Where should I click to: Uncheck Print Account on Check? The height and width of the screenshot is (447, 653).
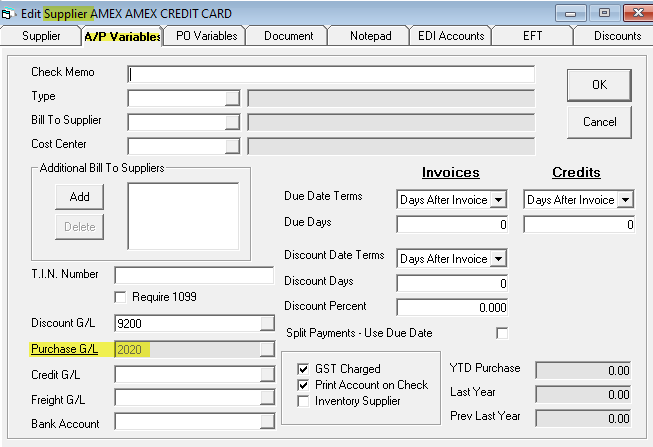[303, 385]
